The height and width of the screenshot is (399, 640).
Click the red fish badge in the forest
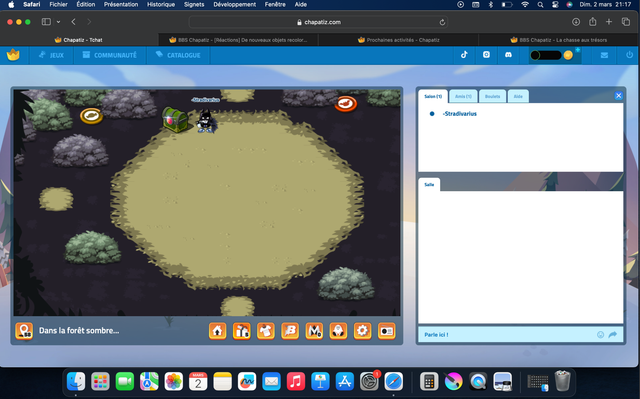[346, 104]
